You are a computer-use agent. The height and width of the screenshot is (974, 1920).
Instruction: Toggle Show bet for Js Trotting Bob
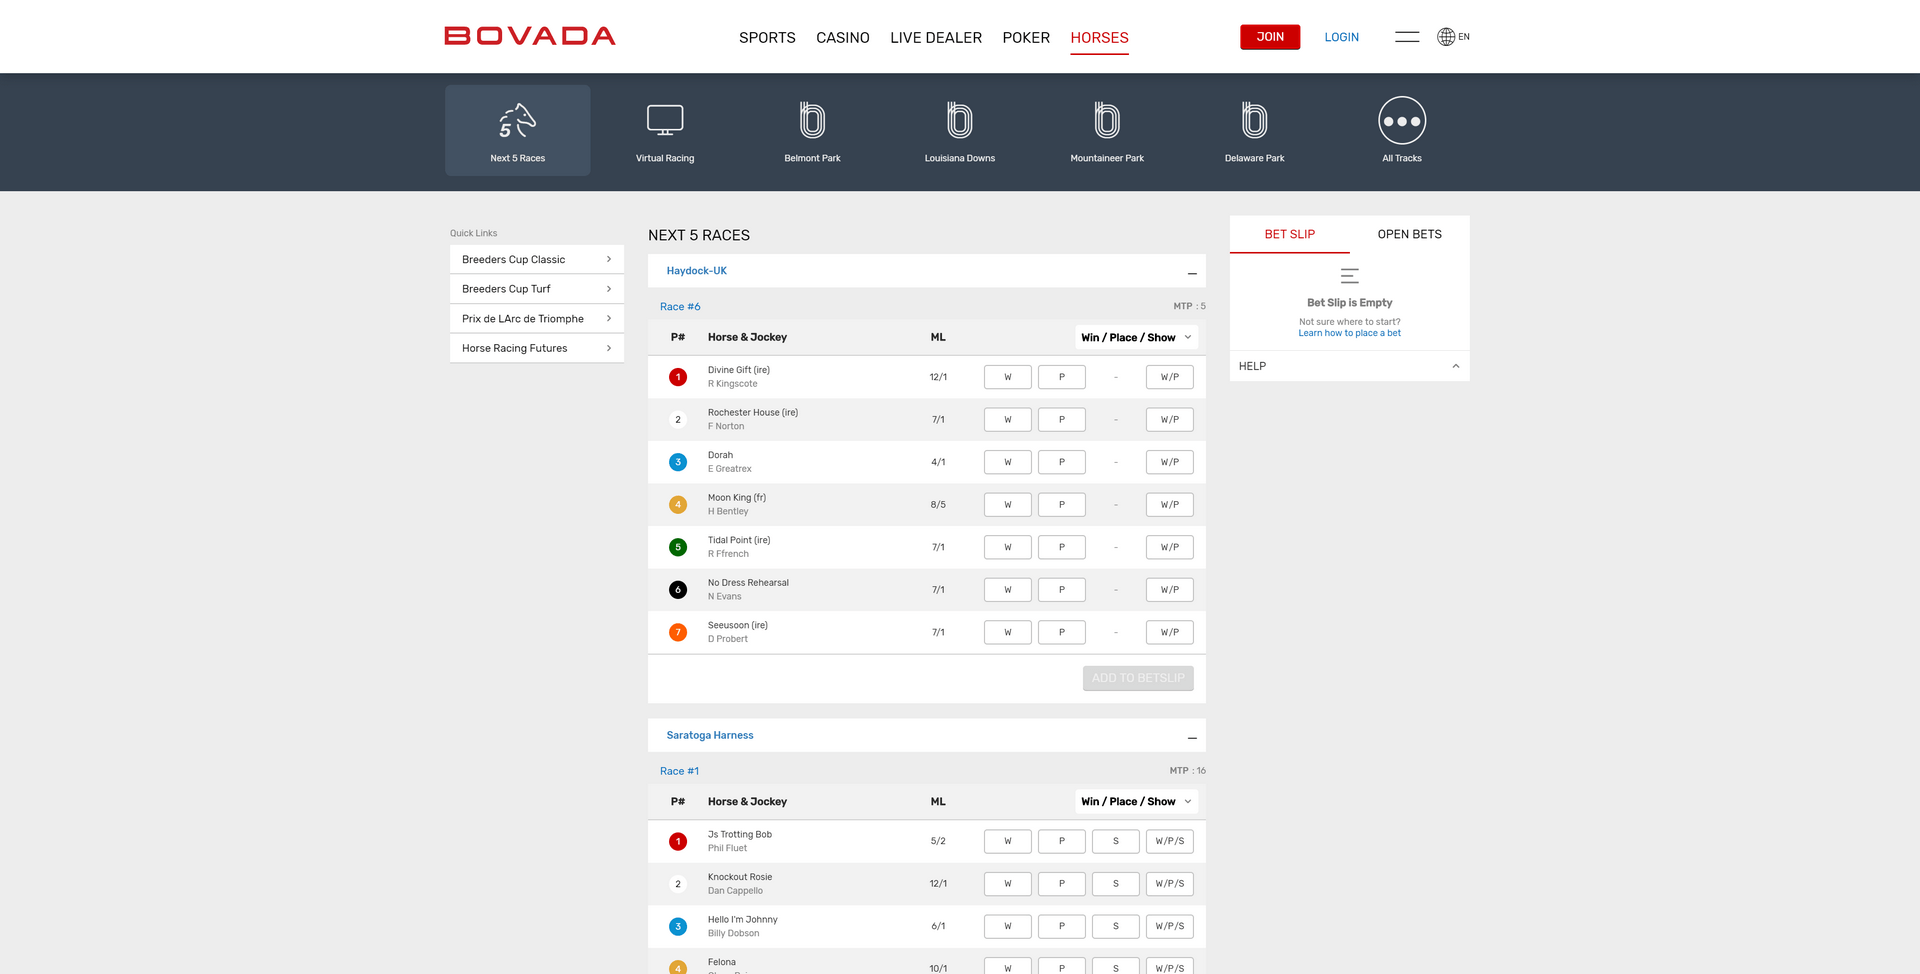(1115, 841)
